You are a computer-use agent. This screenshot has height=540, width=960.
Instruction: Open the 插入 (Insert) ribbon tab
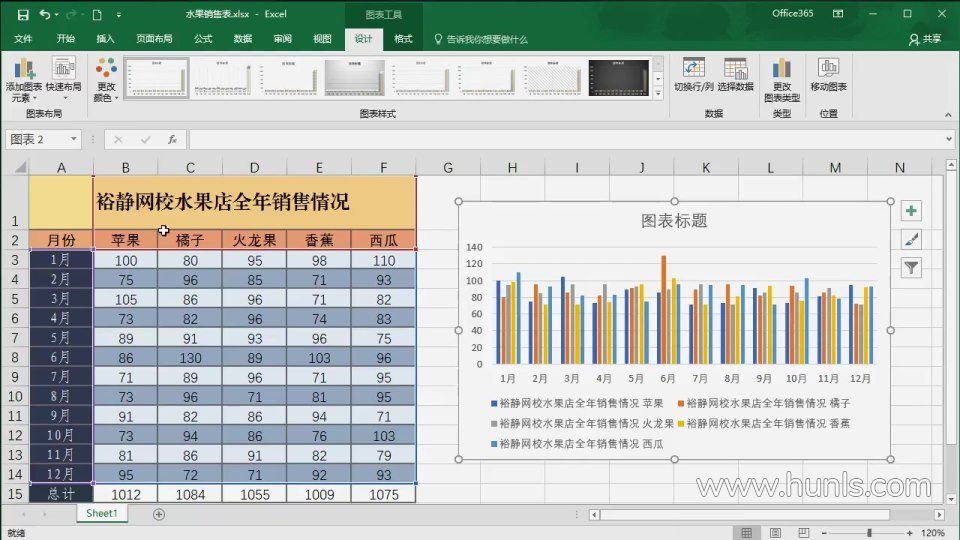105,39
